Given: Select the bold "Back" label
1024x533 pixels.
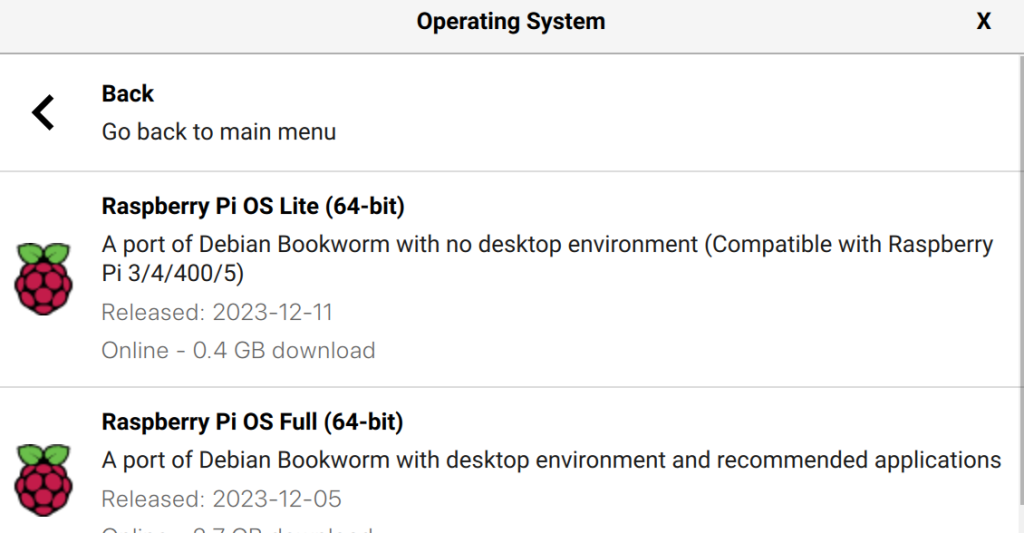Looking at the screenshot, I should click(128, 94).
